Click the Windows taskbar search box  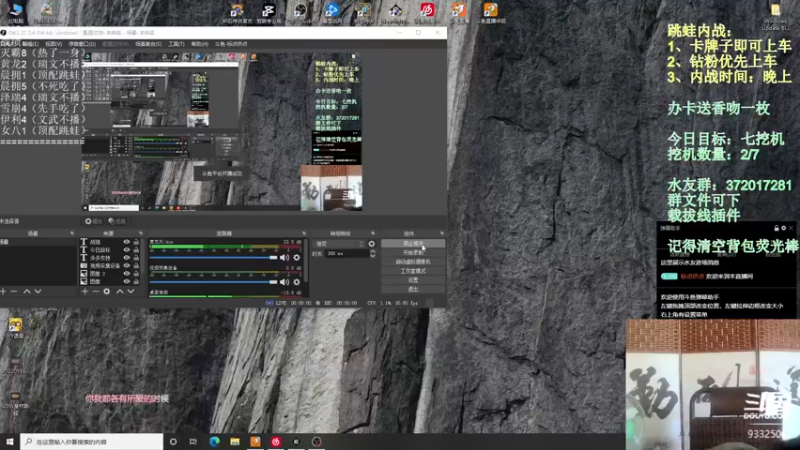[x=92, y=441]
